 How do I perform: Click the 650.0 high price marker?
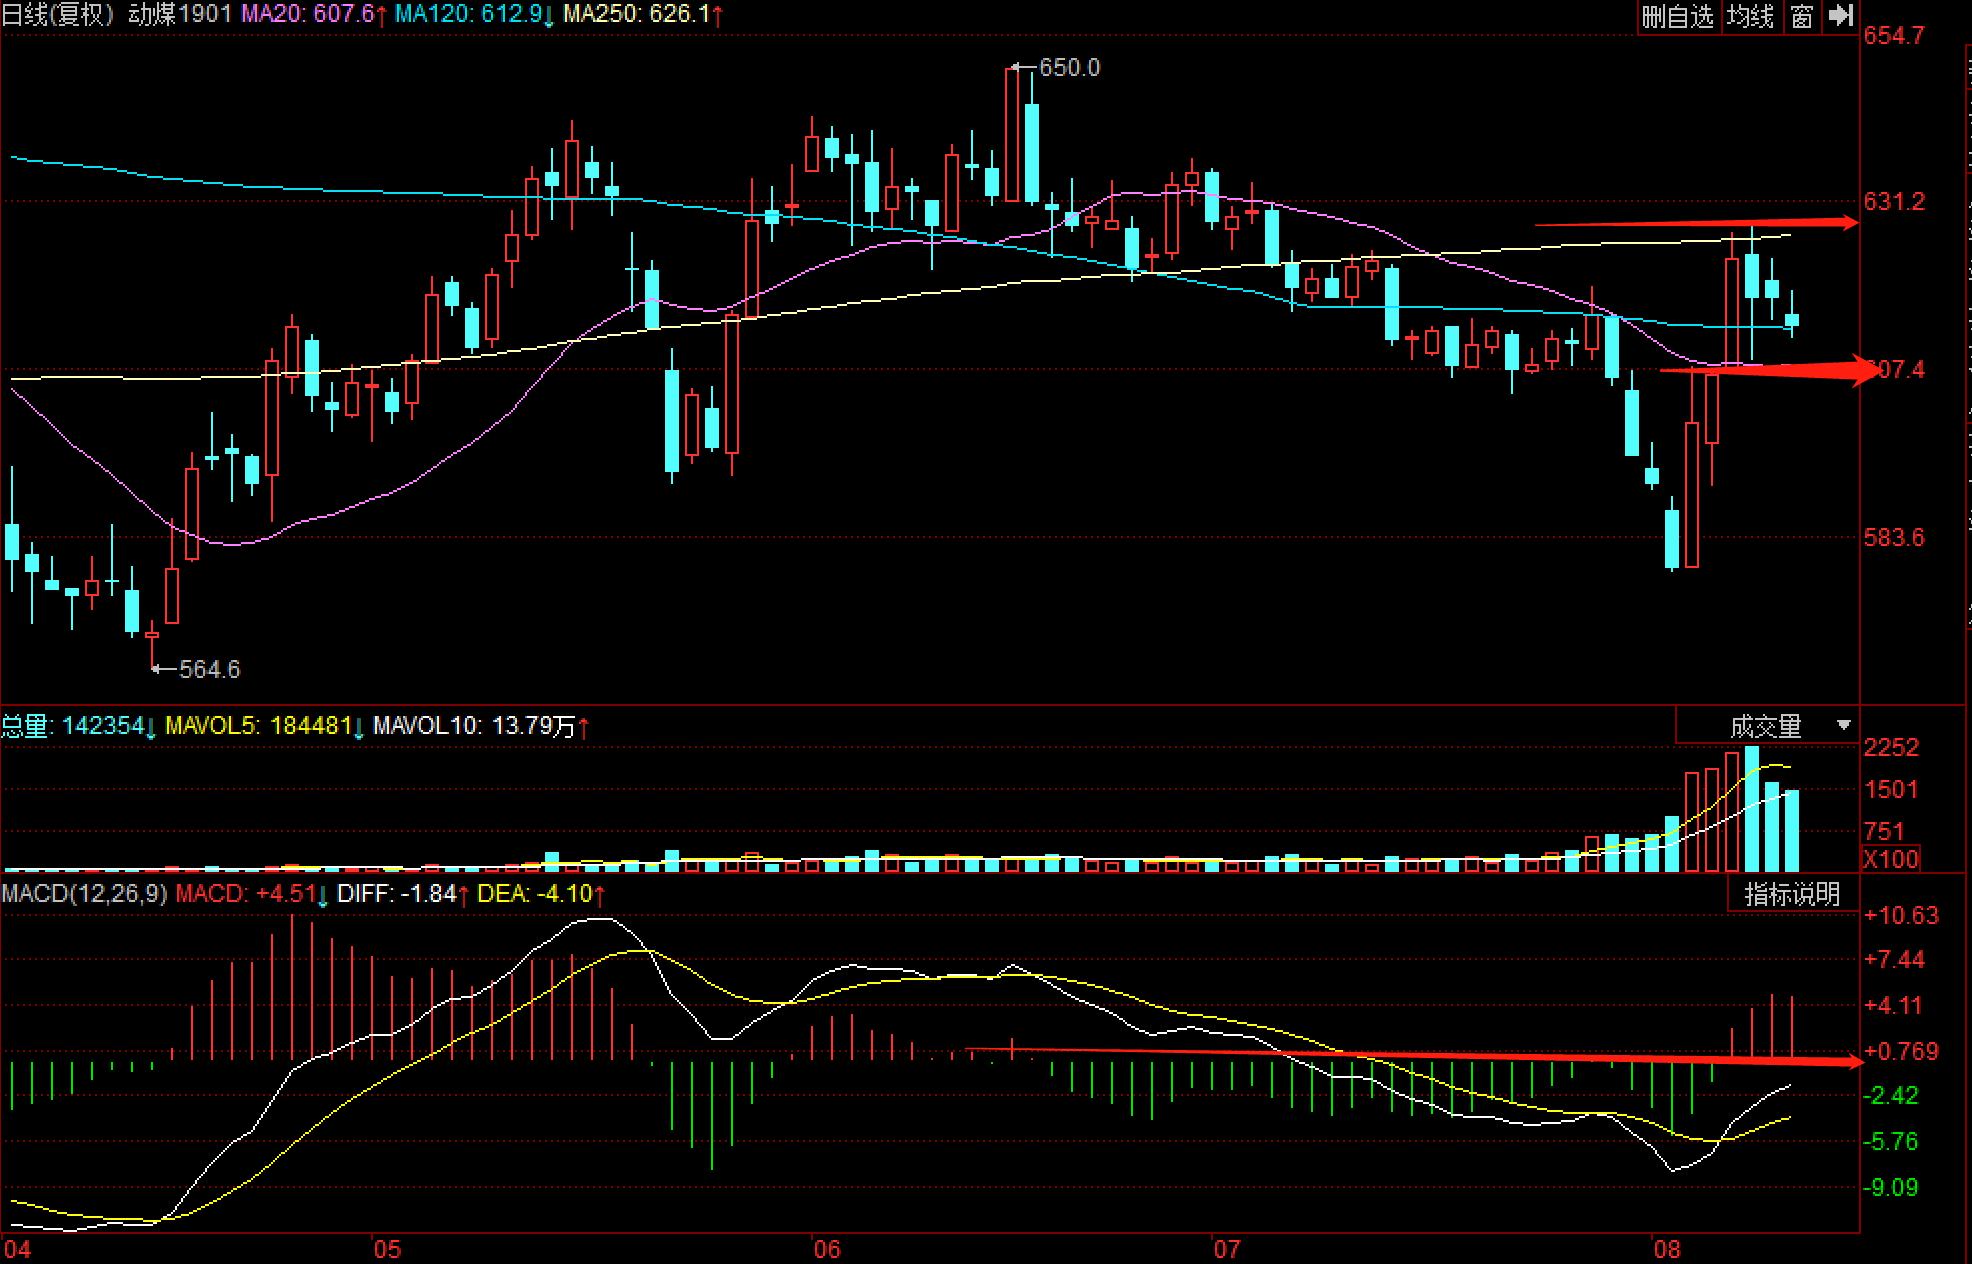click(x=1069, y=67)
